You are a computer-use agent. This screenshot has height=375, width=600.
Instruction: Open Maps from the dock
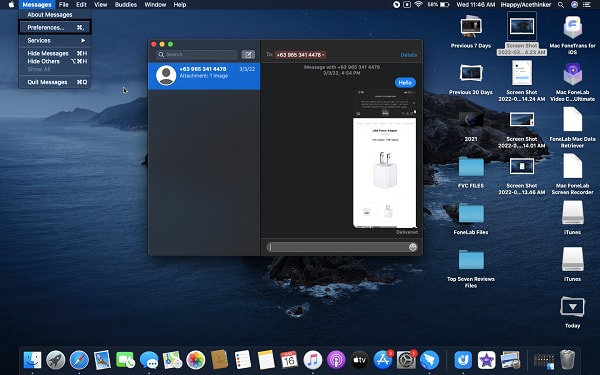tap(172, 360)
